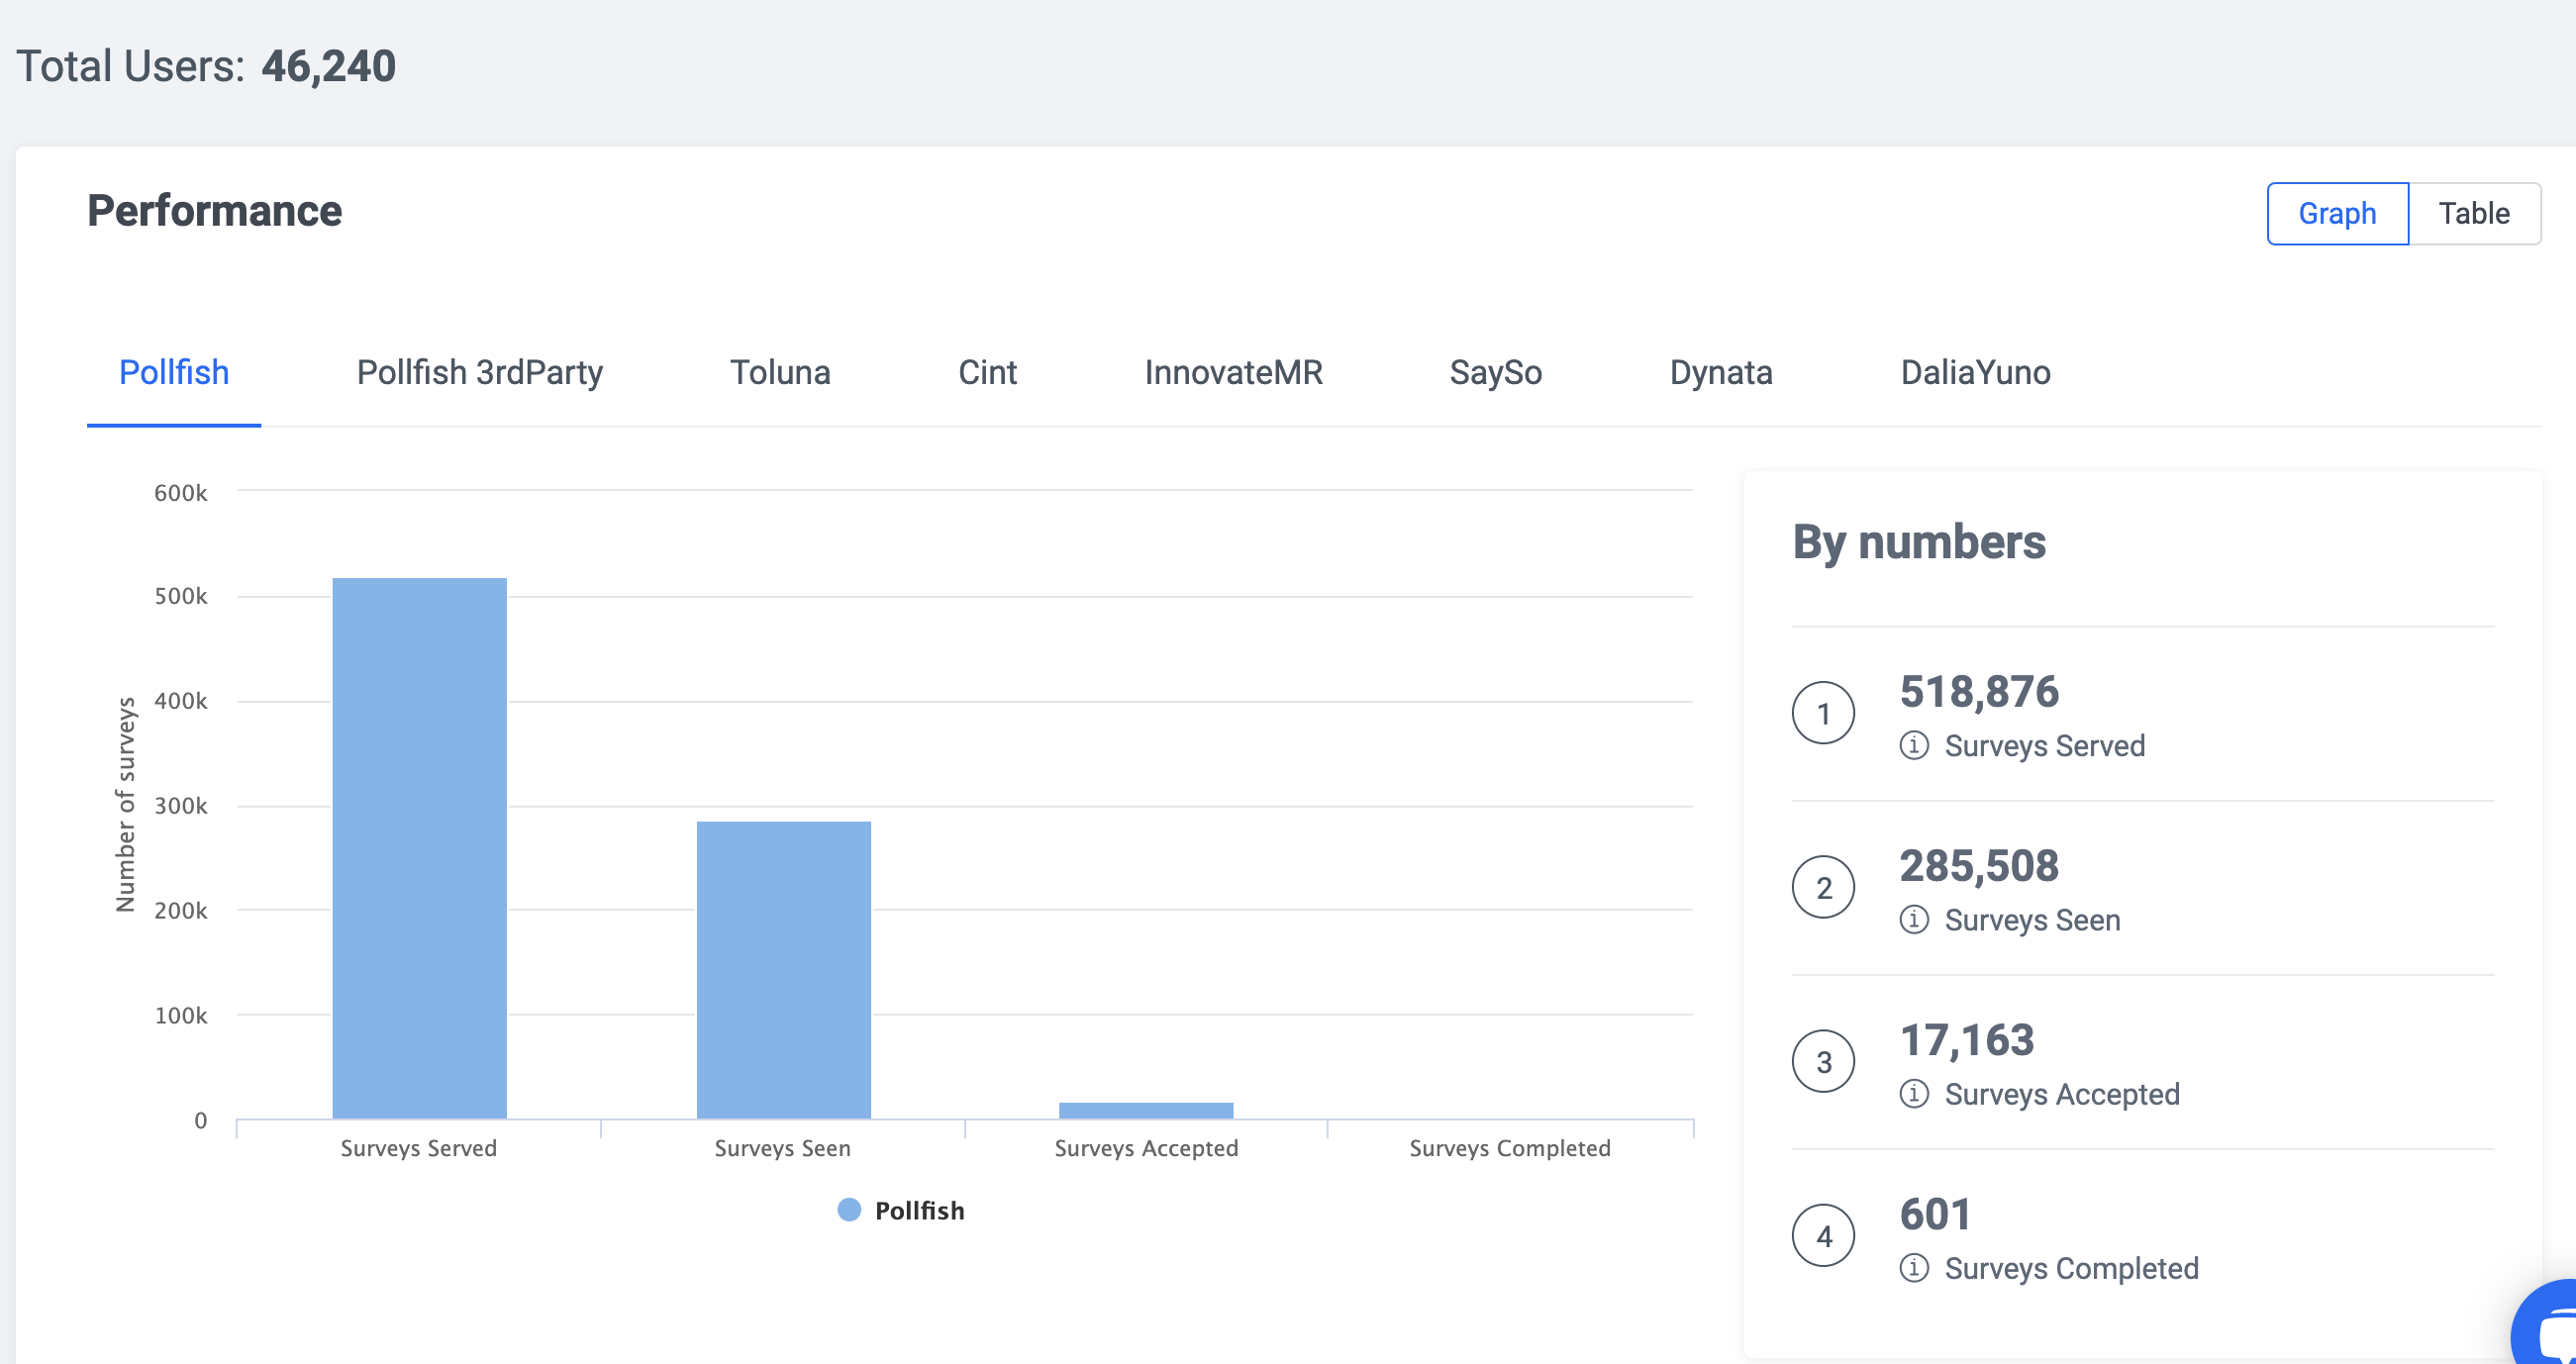
Task: Click the 300k y-axis tick label
Action: click(181, 806)
